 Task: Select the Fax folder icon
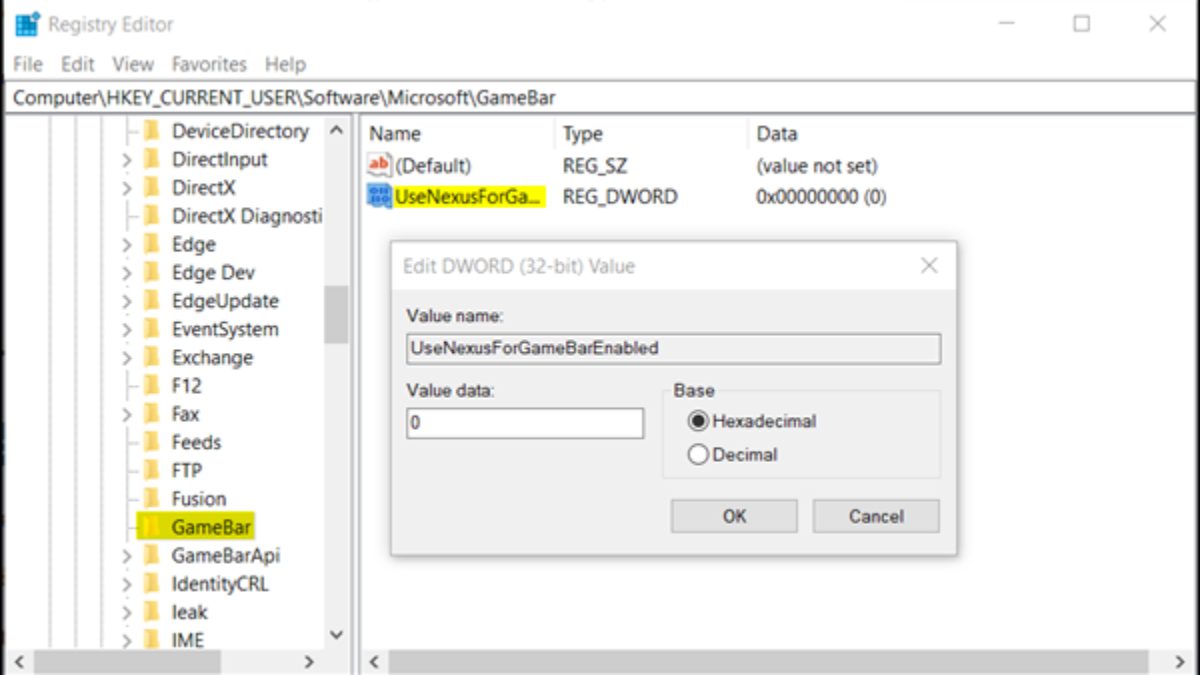(152, 413)
